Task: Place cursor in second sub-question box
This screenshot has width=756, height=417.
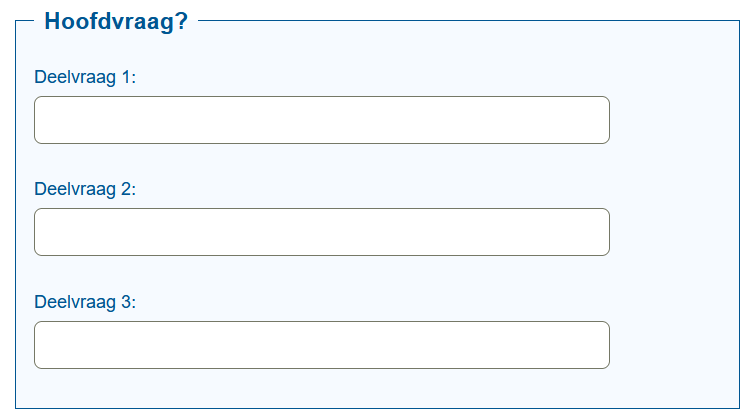Action: [322, 232]
